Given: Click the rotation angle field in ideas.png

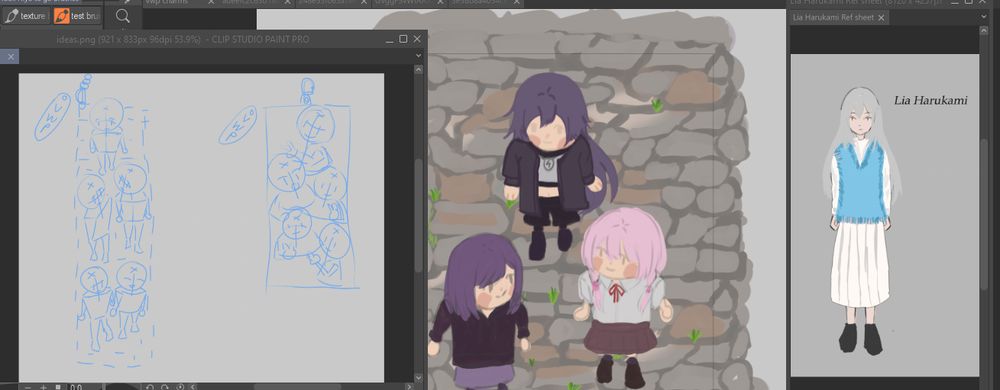Looking at the screenshot, I should (x=77, y=387).
